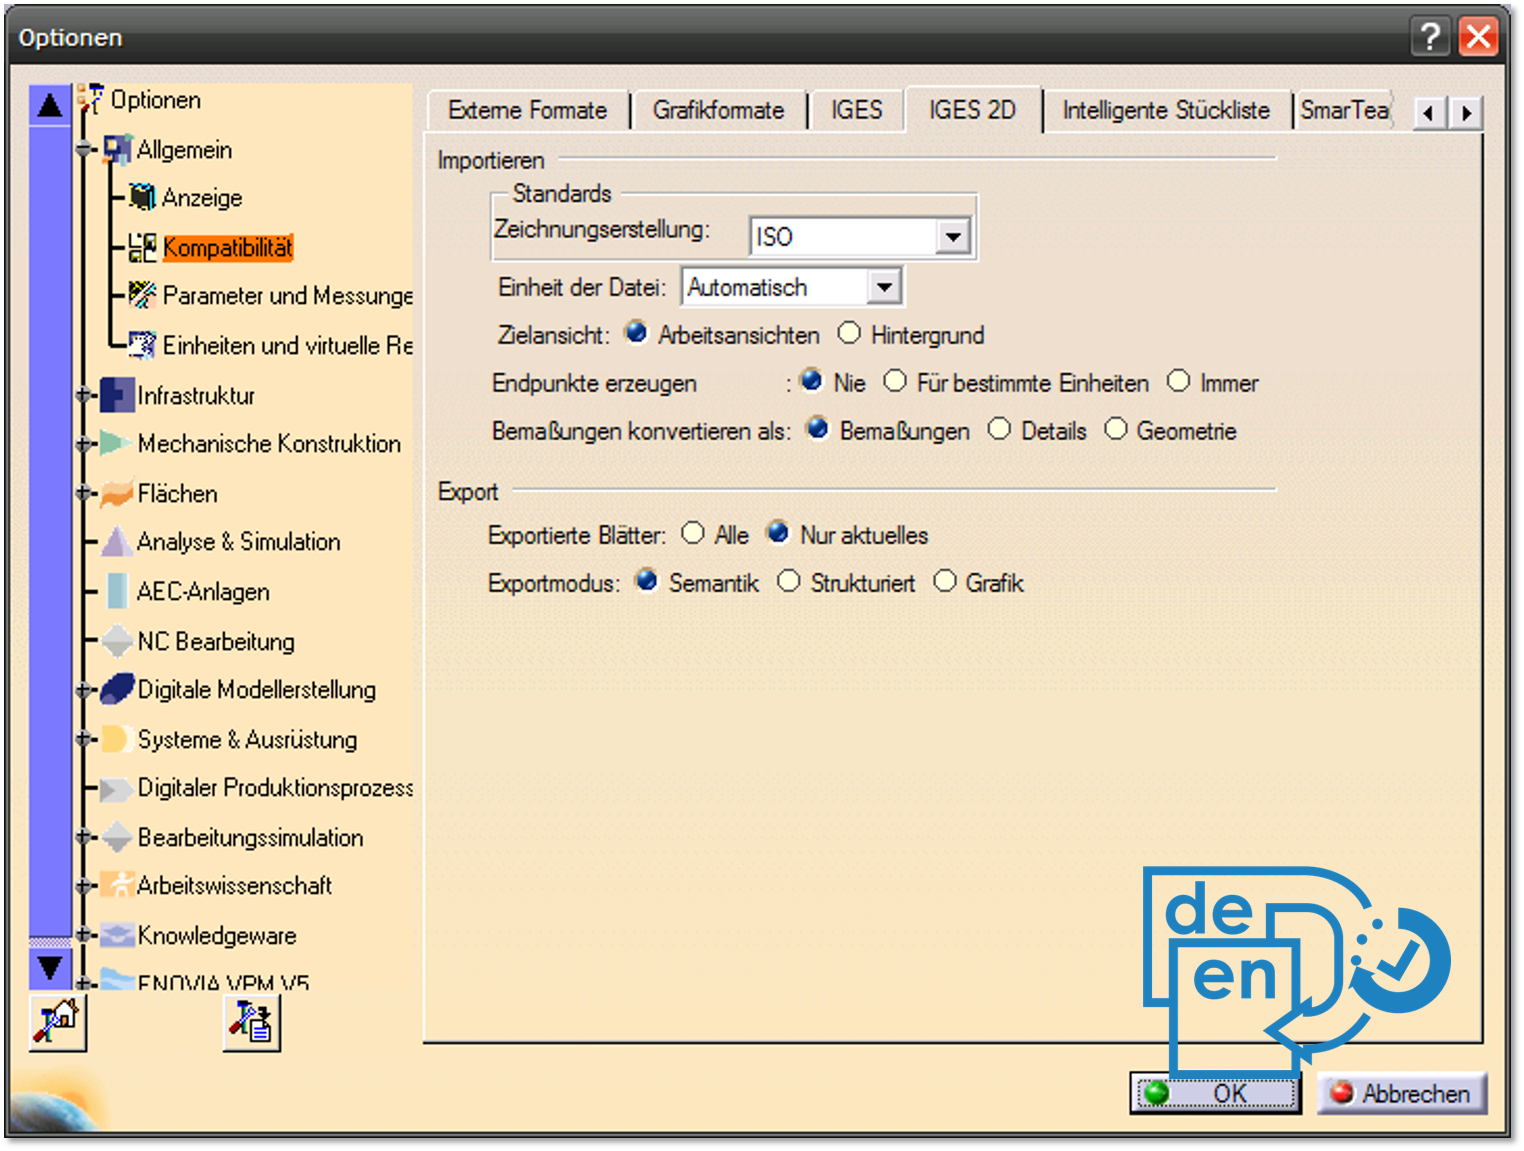The height and width of the screenshot is (1151, 1524).
Task: Click the Digitale Modellerstellung icon
Action: (x=117, y=689)
